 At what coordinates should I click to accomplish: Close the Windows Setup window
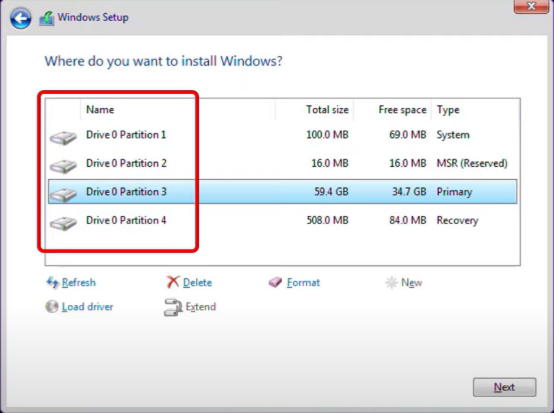[x=531, y=6]
